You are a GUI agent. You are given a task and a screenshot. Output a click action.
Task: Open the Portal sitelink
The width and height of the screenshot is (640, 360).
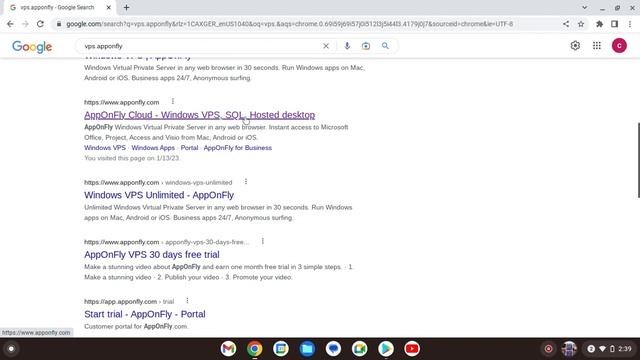click(x=189, y=148)
